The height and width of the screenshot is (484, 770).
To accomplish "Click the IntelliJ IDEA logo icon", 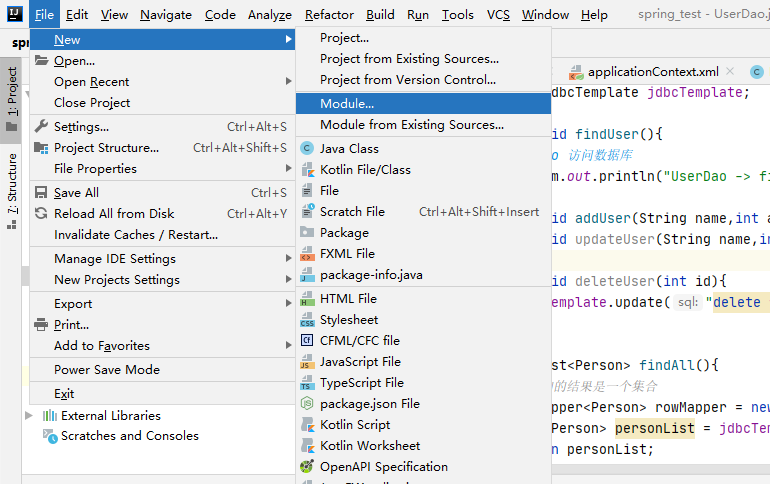I will click(15, 14).
